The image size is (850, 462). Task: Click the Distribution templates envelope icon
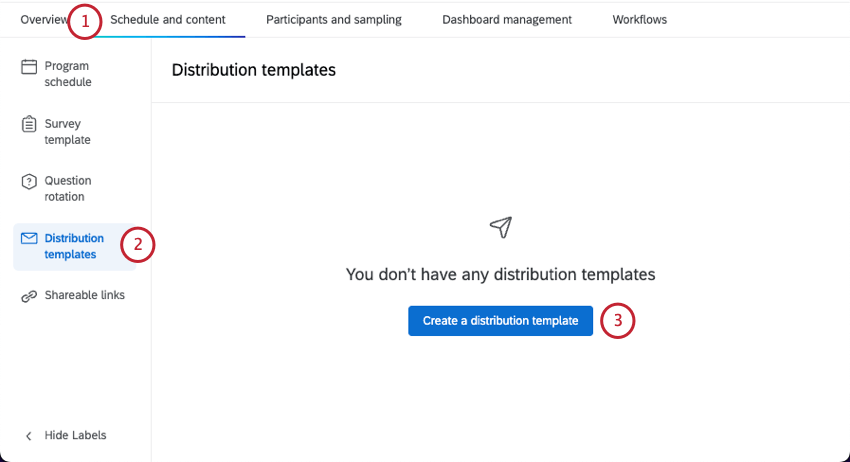pos(29,239)
